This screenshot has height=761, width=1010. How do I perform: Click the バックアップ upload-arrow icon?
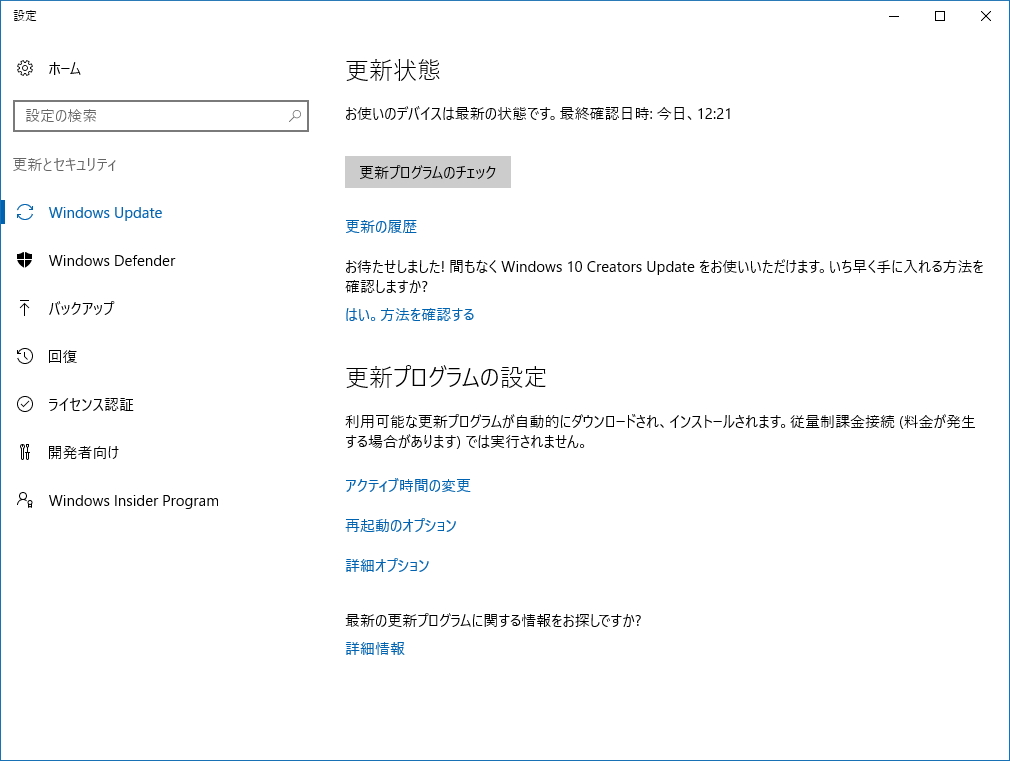25,308
